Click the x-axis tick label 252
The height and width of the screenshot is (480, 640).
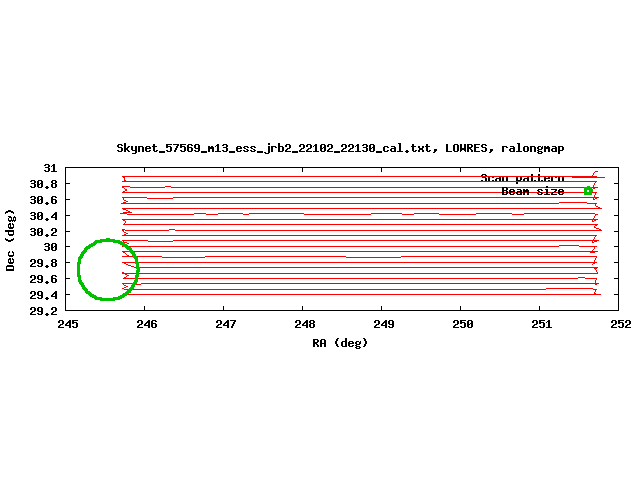(x=621, y=324)
